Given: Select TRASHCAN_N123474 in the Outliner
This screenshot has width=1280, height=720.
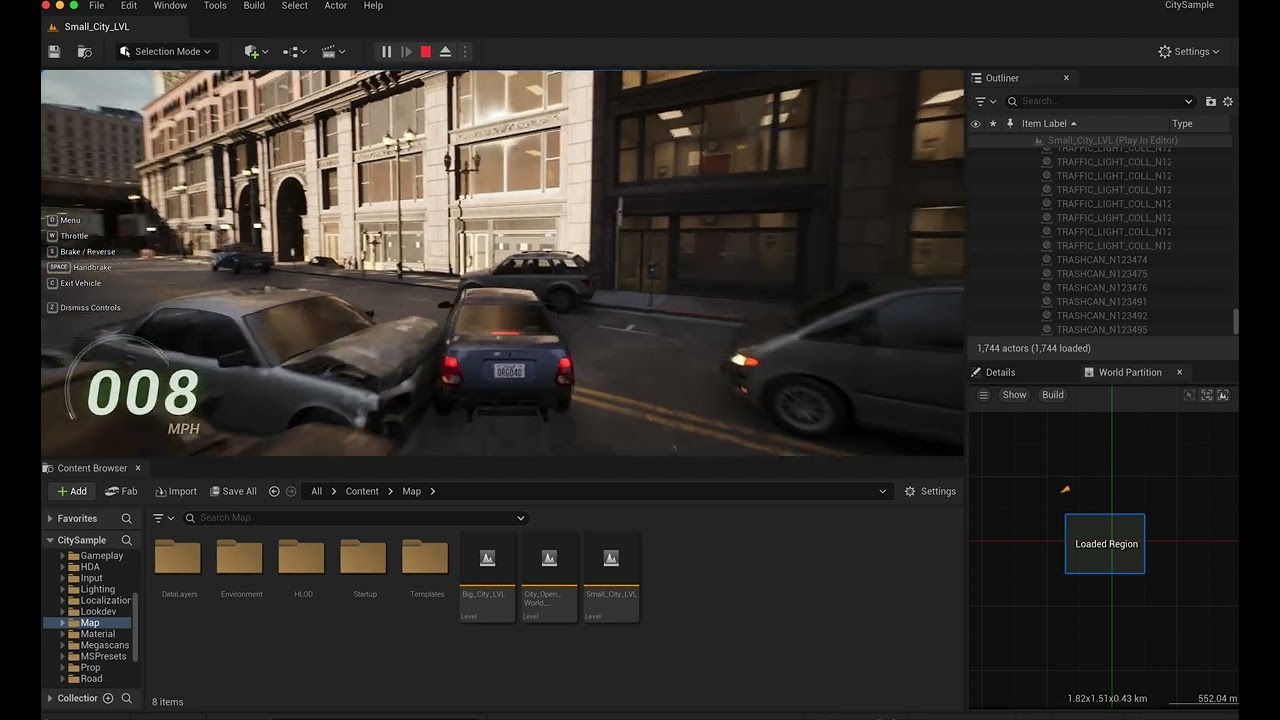Looking at the screenshot, I should (x=1101, y=260).
